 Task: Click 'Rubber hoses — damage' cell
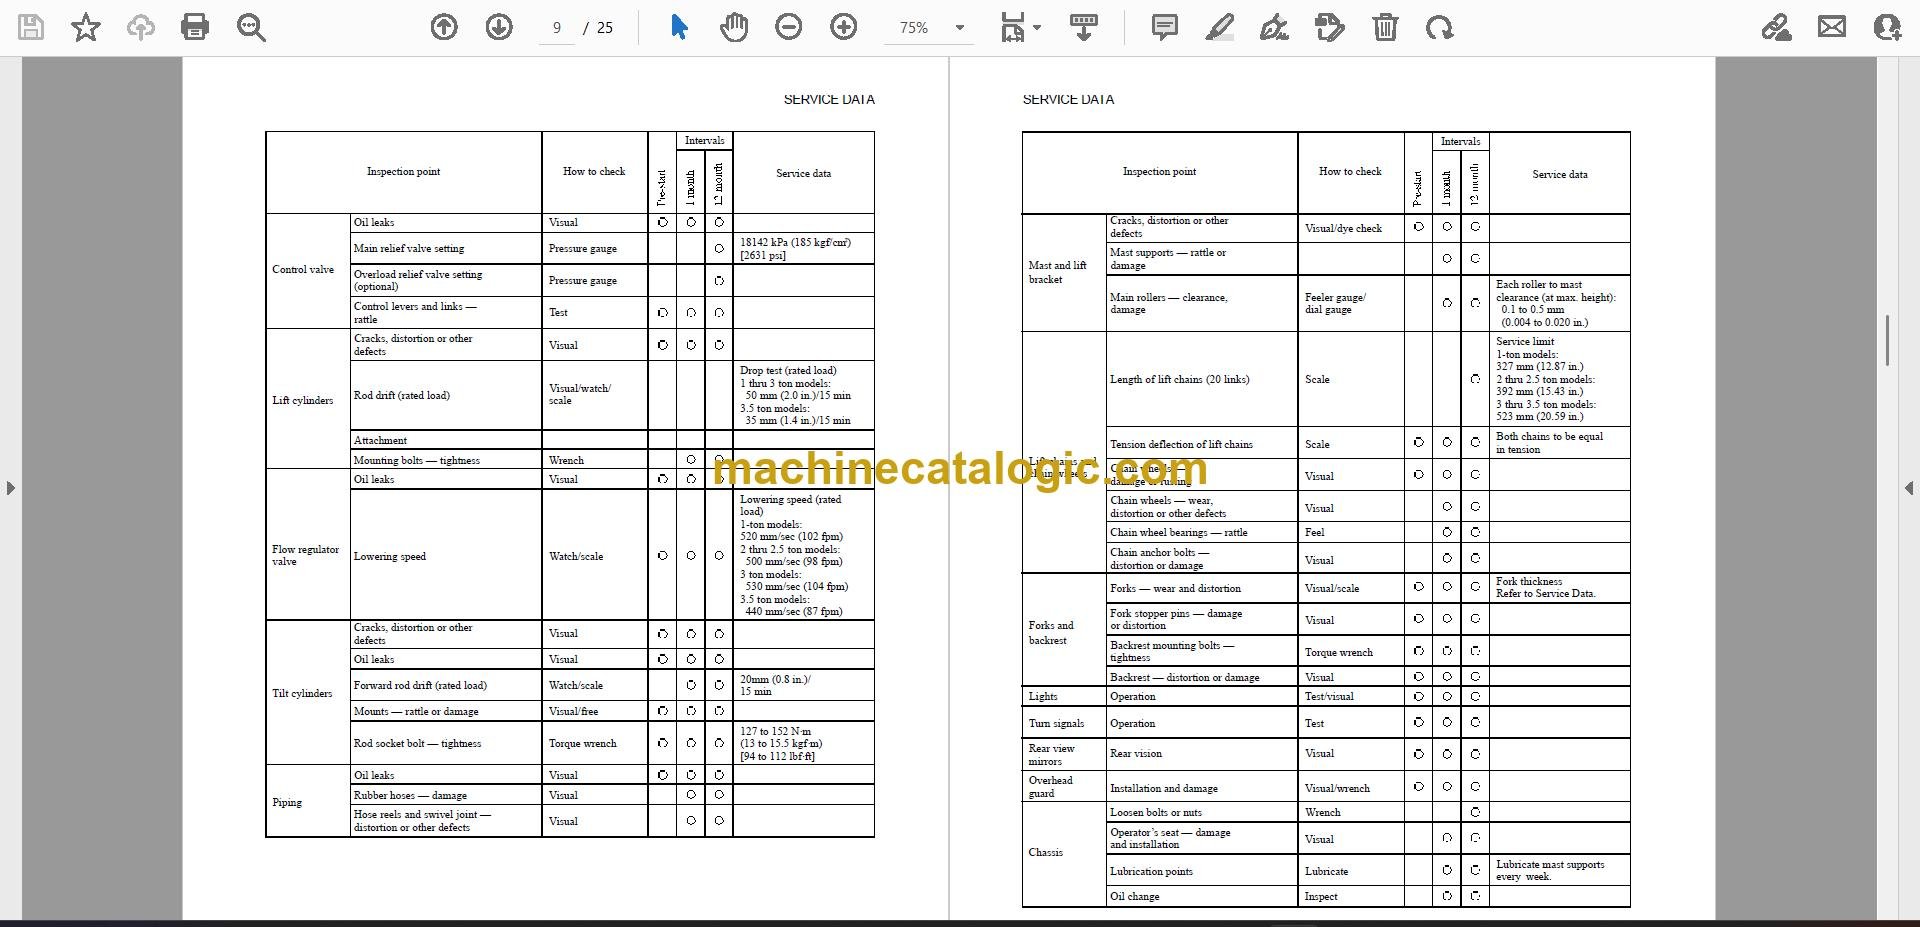click(445, 795)
